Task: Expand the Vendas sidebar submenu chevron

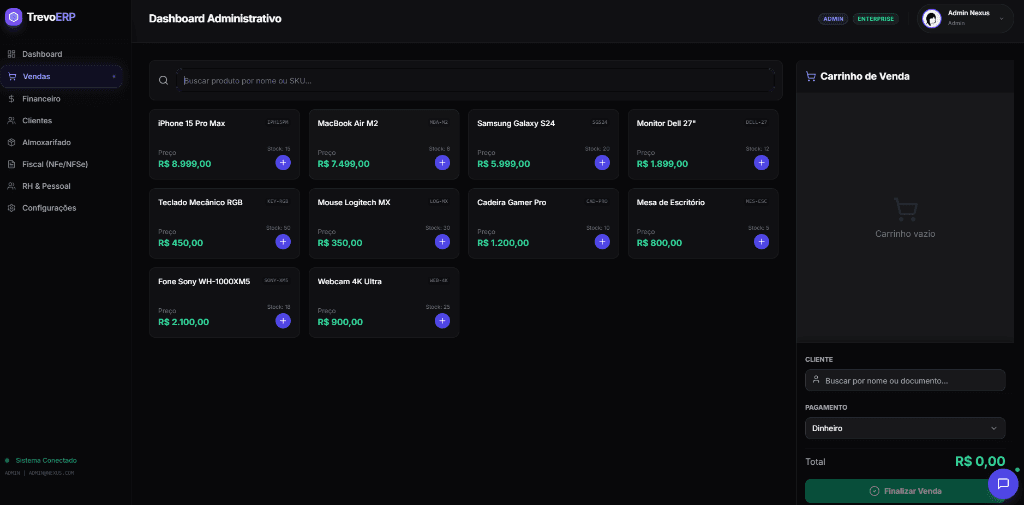Action: point(114,76)
